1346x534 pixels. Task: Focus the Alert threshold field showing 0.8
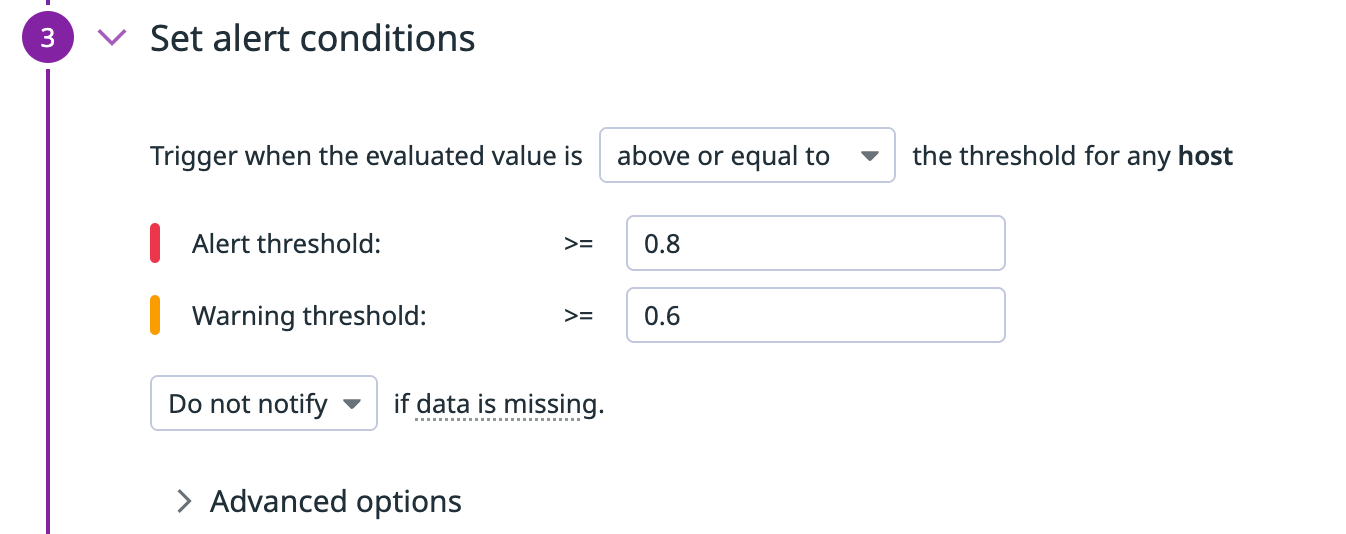[x=815, y=243]
